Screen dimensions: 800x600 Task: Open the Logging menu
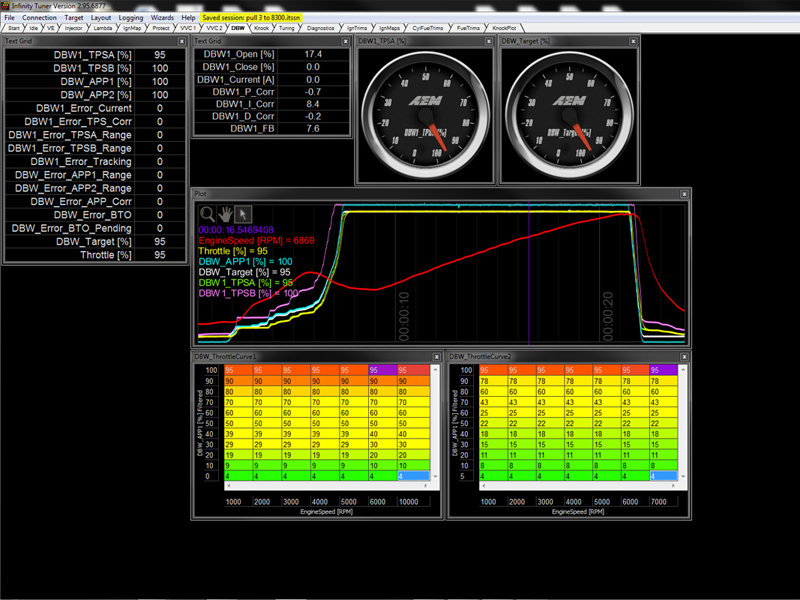(131, 17)
